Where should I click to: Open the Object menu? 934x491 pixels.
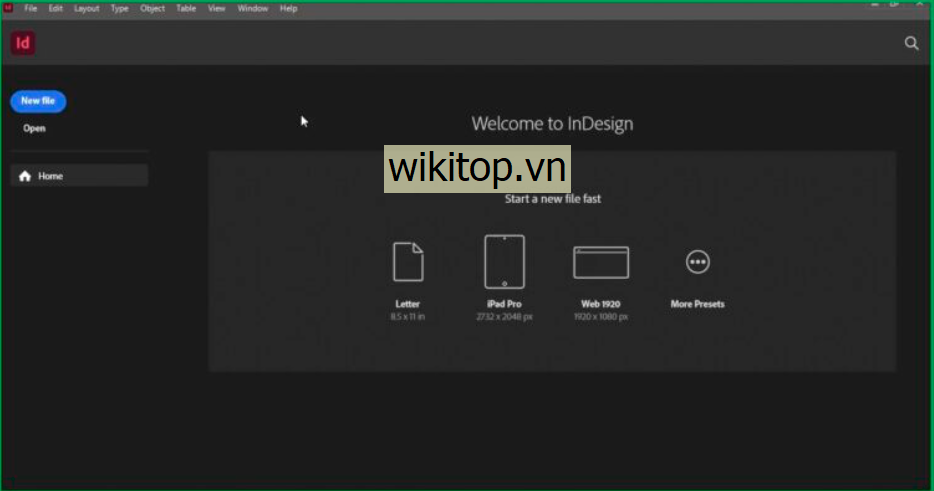click(x=152, y=8)
